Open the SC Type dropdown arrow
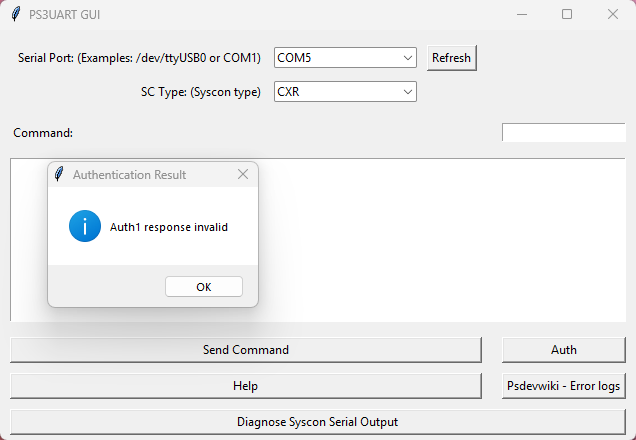This screenshot has height=440, width=636. click(407, 92)
